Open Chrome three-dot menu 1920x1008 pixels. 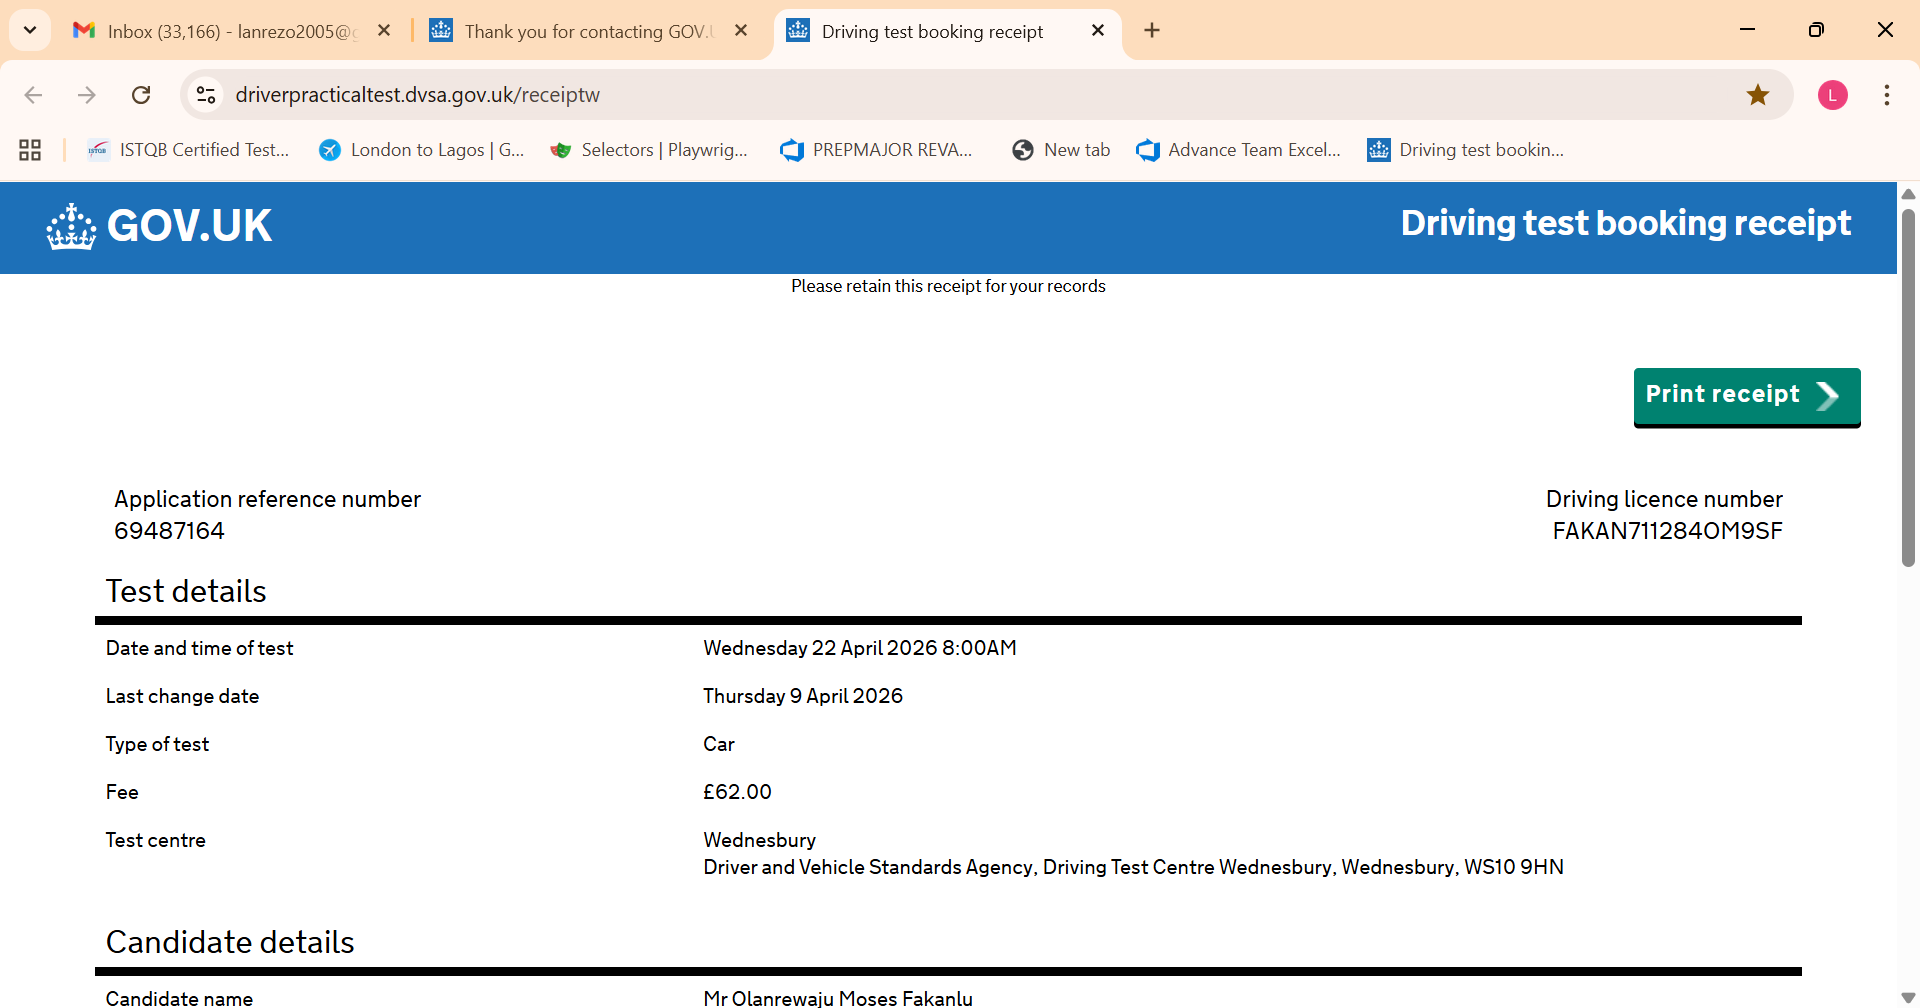pyautogui.click(x=1886, y=95)
